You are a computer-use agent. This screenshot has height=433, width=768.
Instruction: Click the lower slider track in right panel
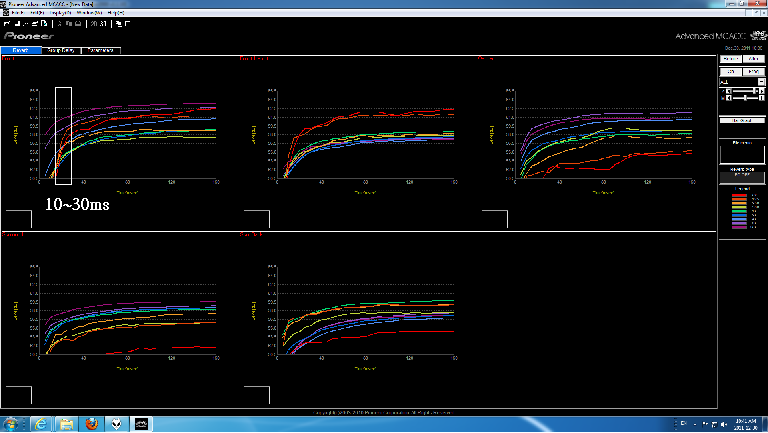pos(745,98)
